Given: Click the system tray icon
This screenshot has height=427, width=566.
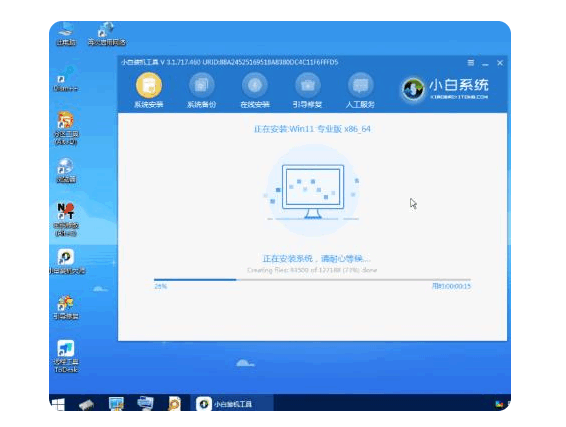Looking at the screenshot, I should (x=499, y=404).
